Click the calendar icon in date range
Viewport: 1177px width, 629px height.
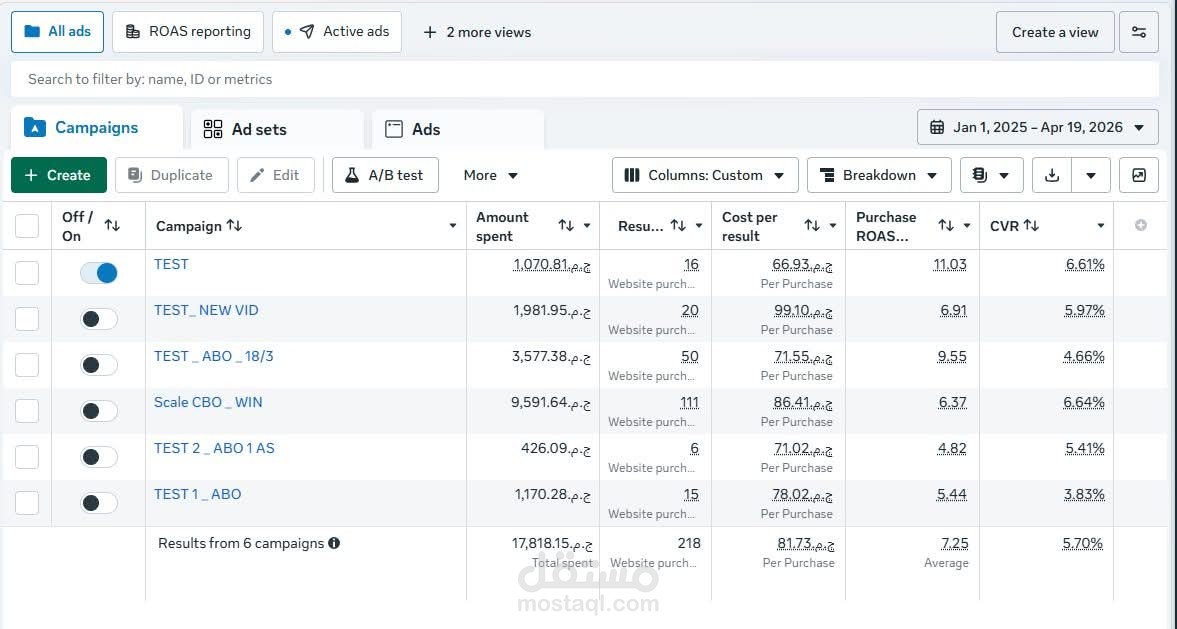pos(937,128)
